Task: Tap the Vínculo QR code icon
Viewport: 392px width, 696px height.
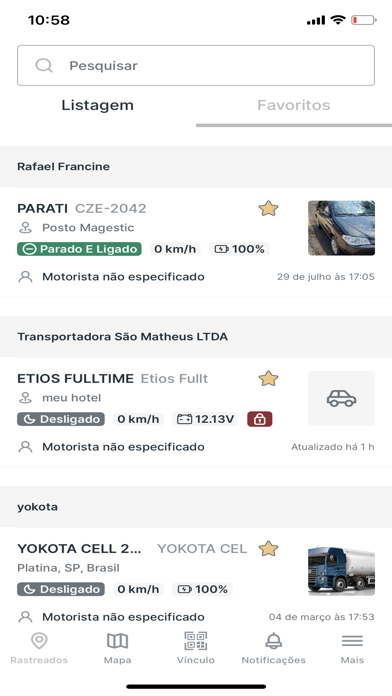Action: [x=196, y=641]
